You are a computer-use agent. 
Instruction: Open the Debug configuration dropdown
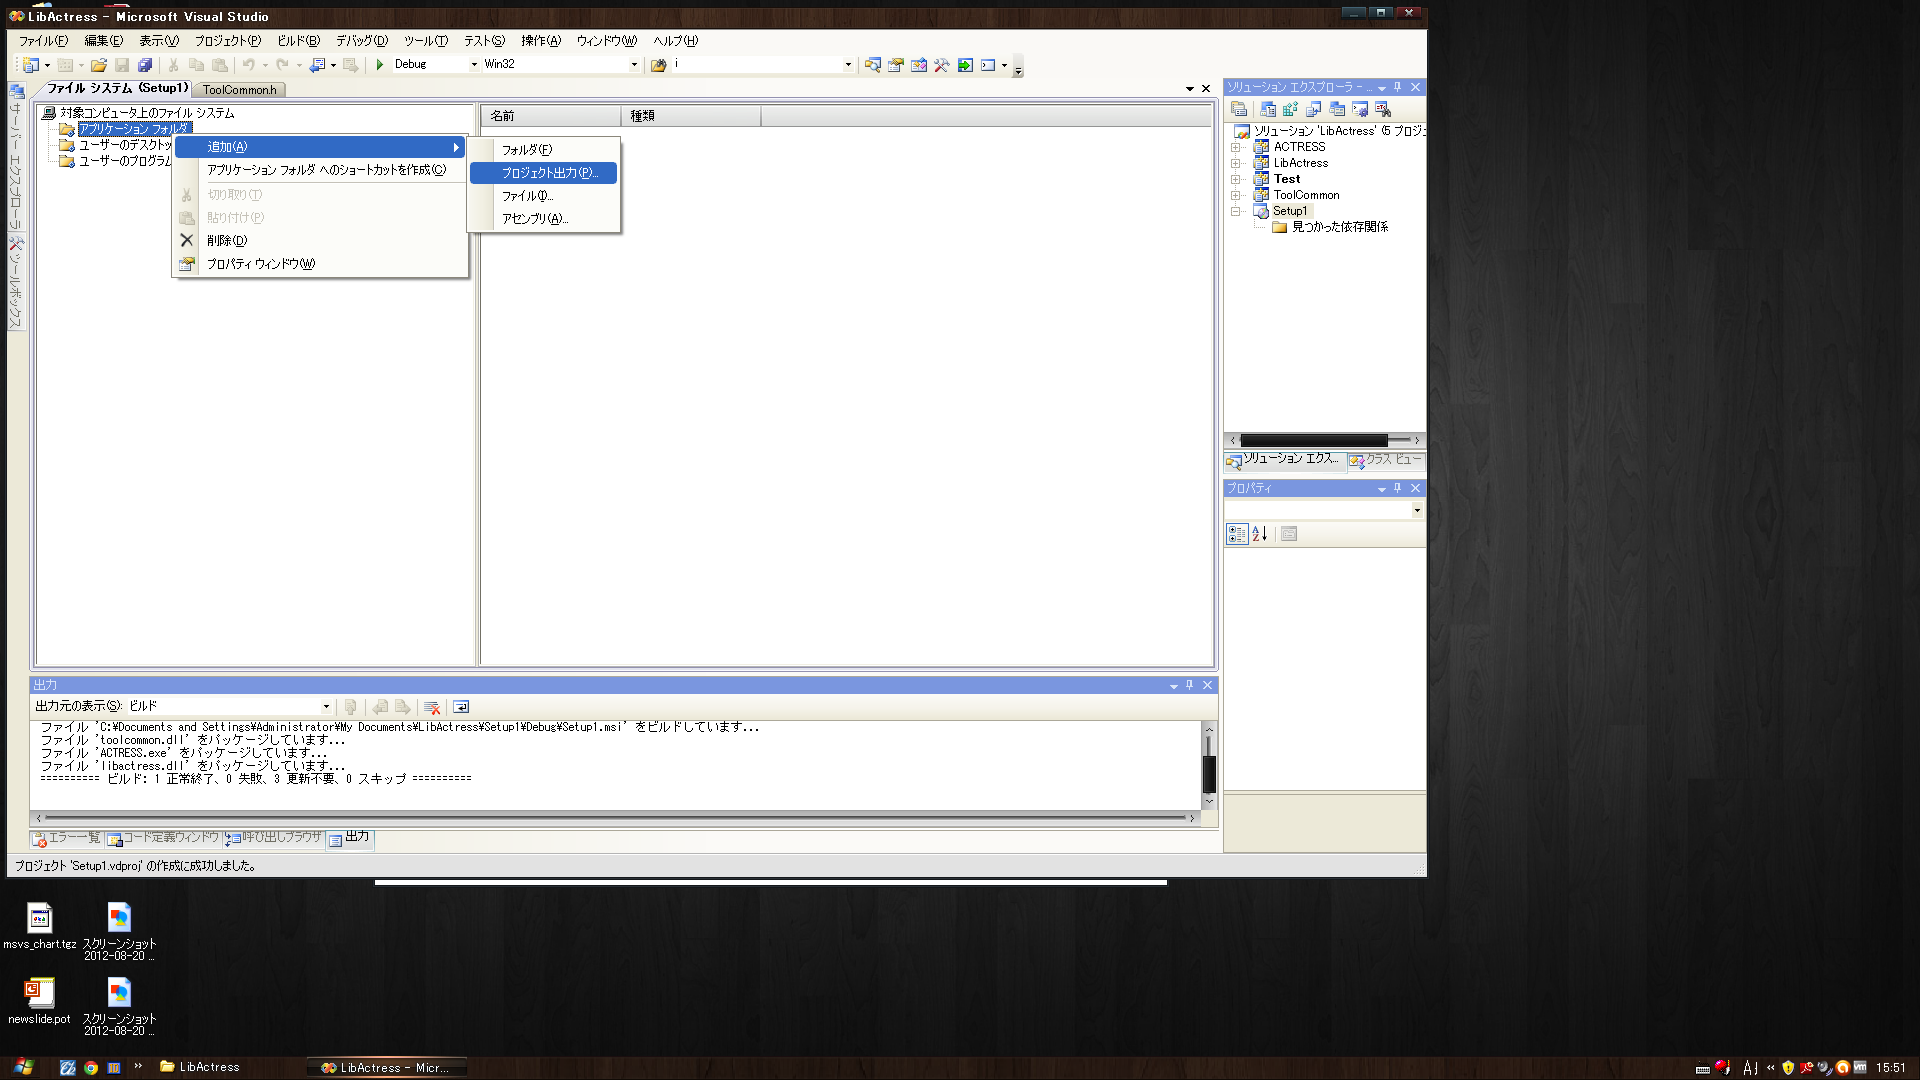click(474, 65)
